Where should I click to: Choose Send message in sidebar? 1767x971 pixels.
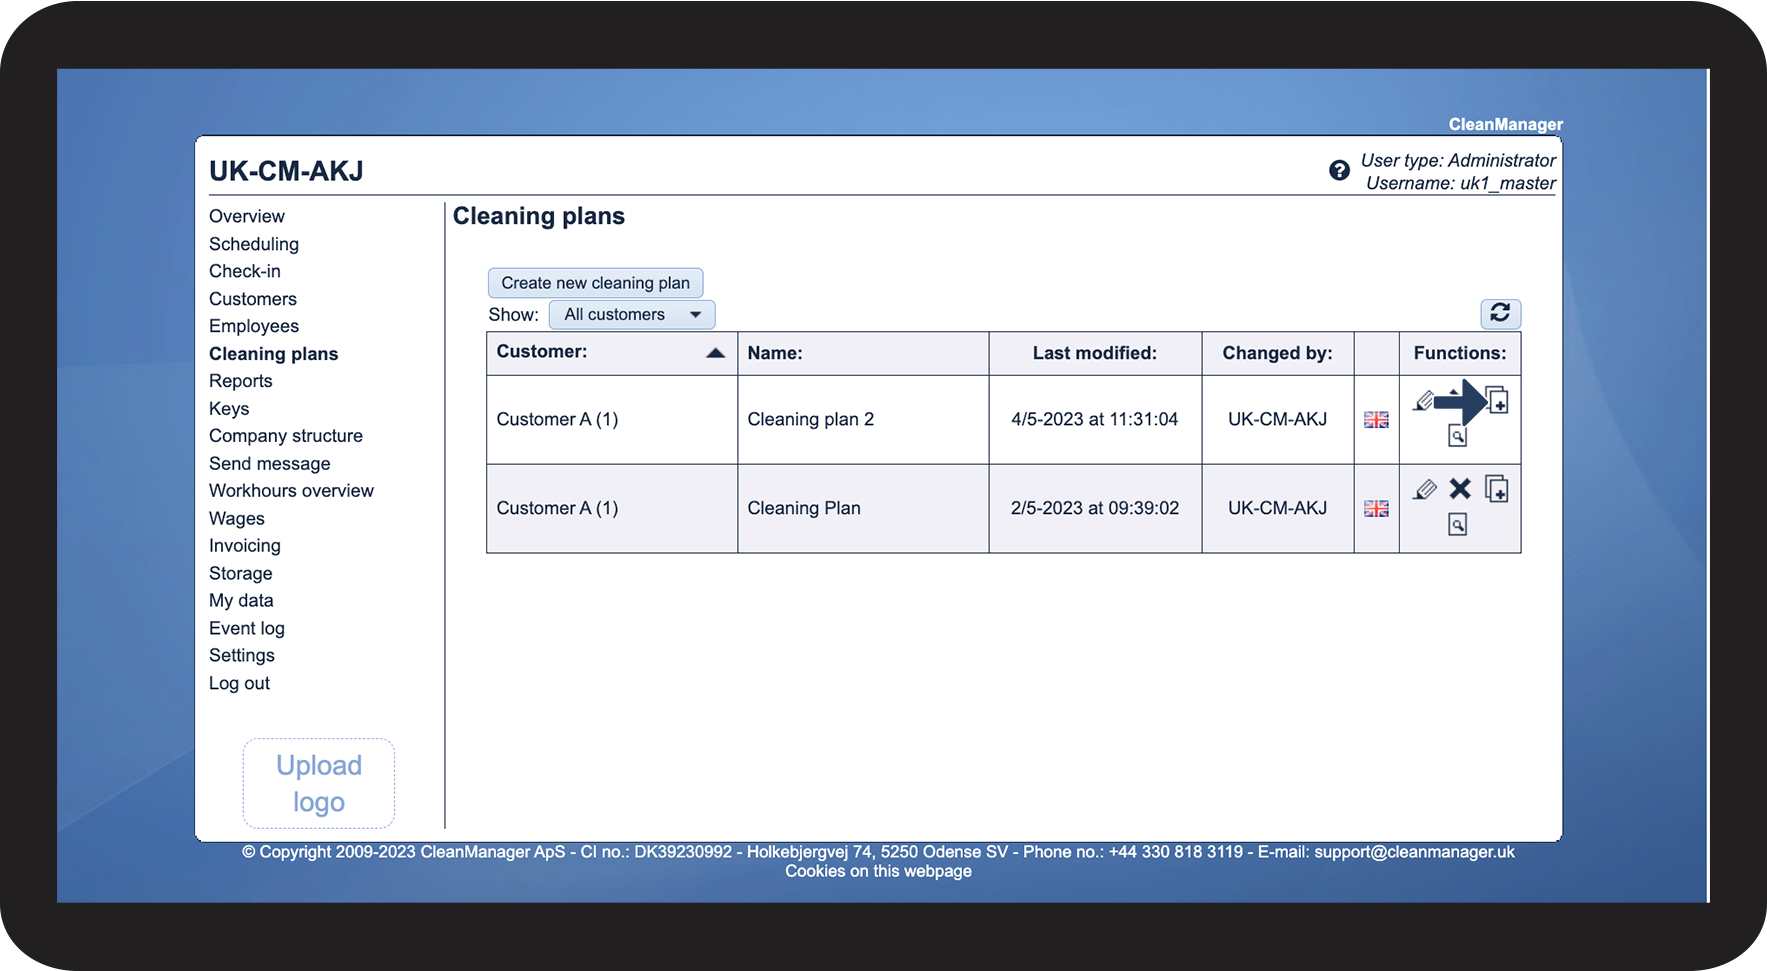[270, 464]
